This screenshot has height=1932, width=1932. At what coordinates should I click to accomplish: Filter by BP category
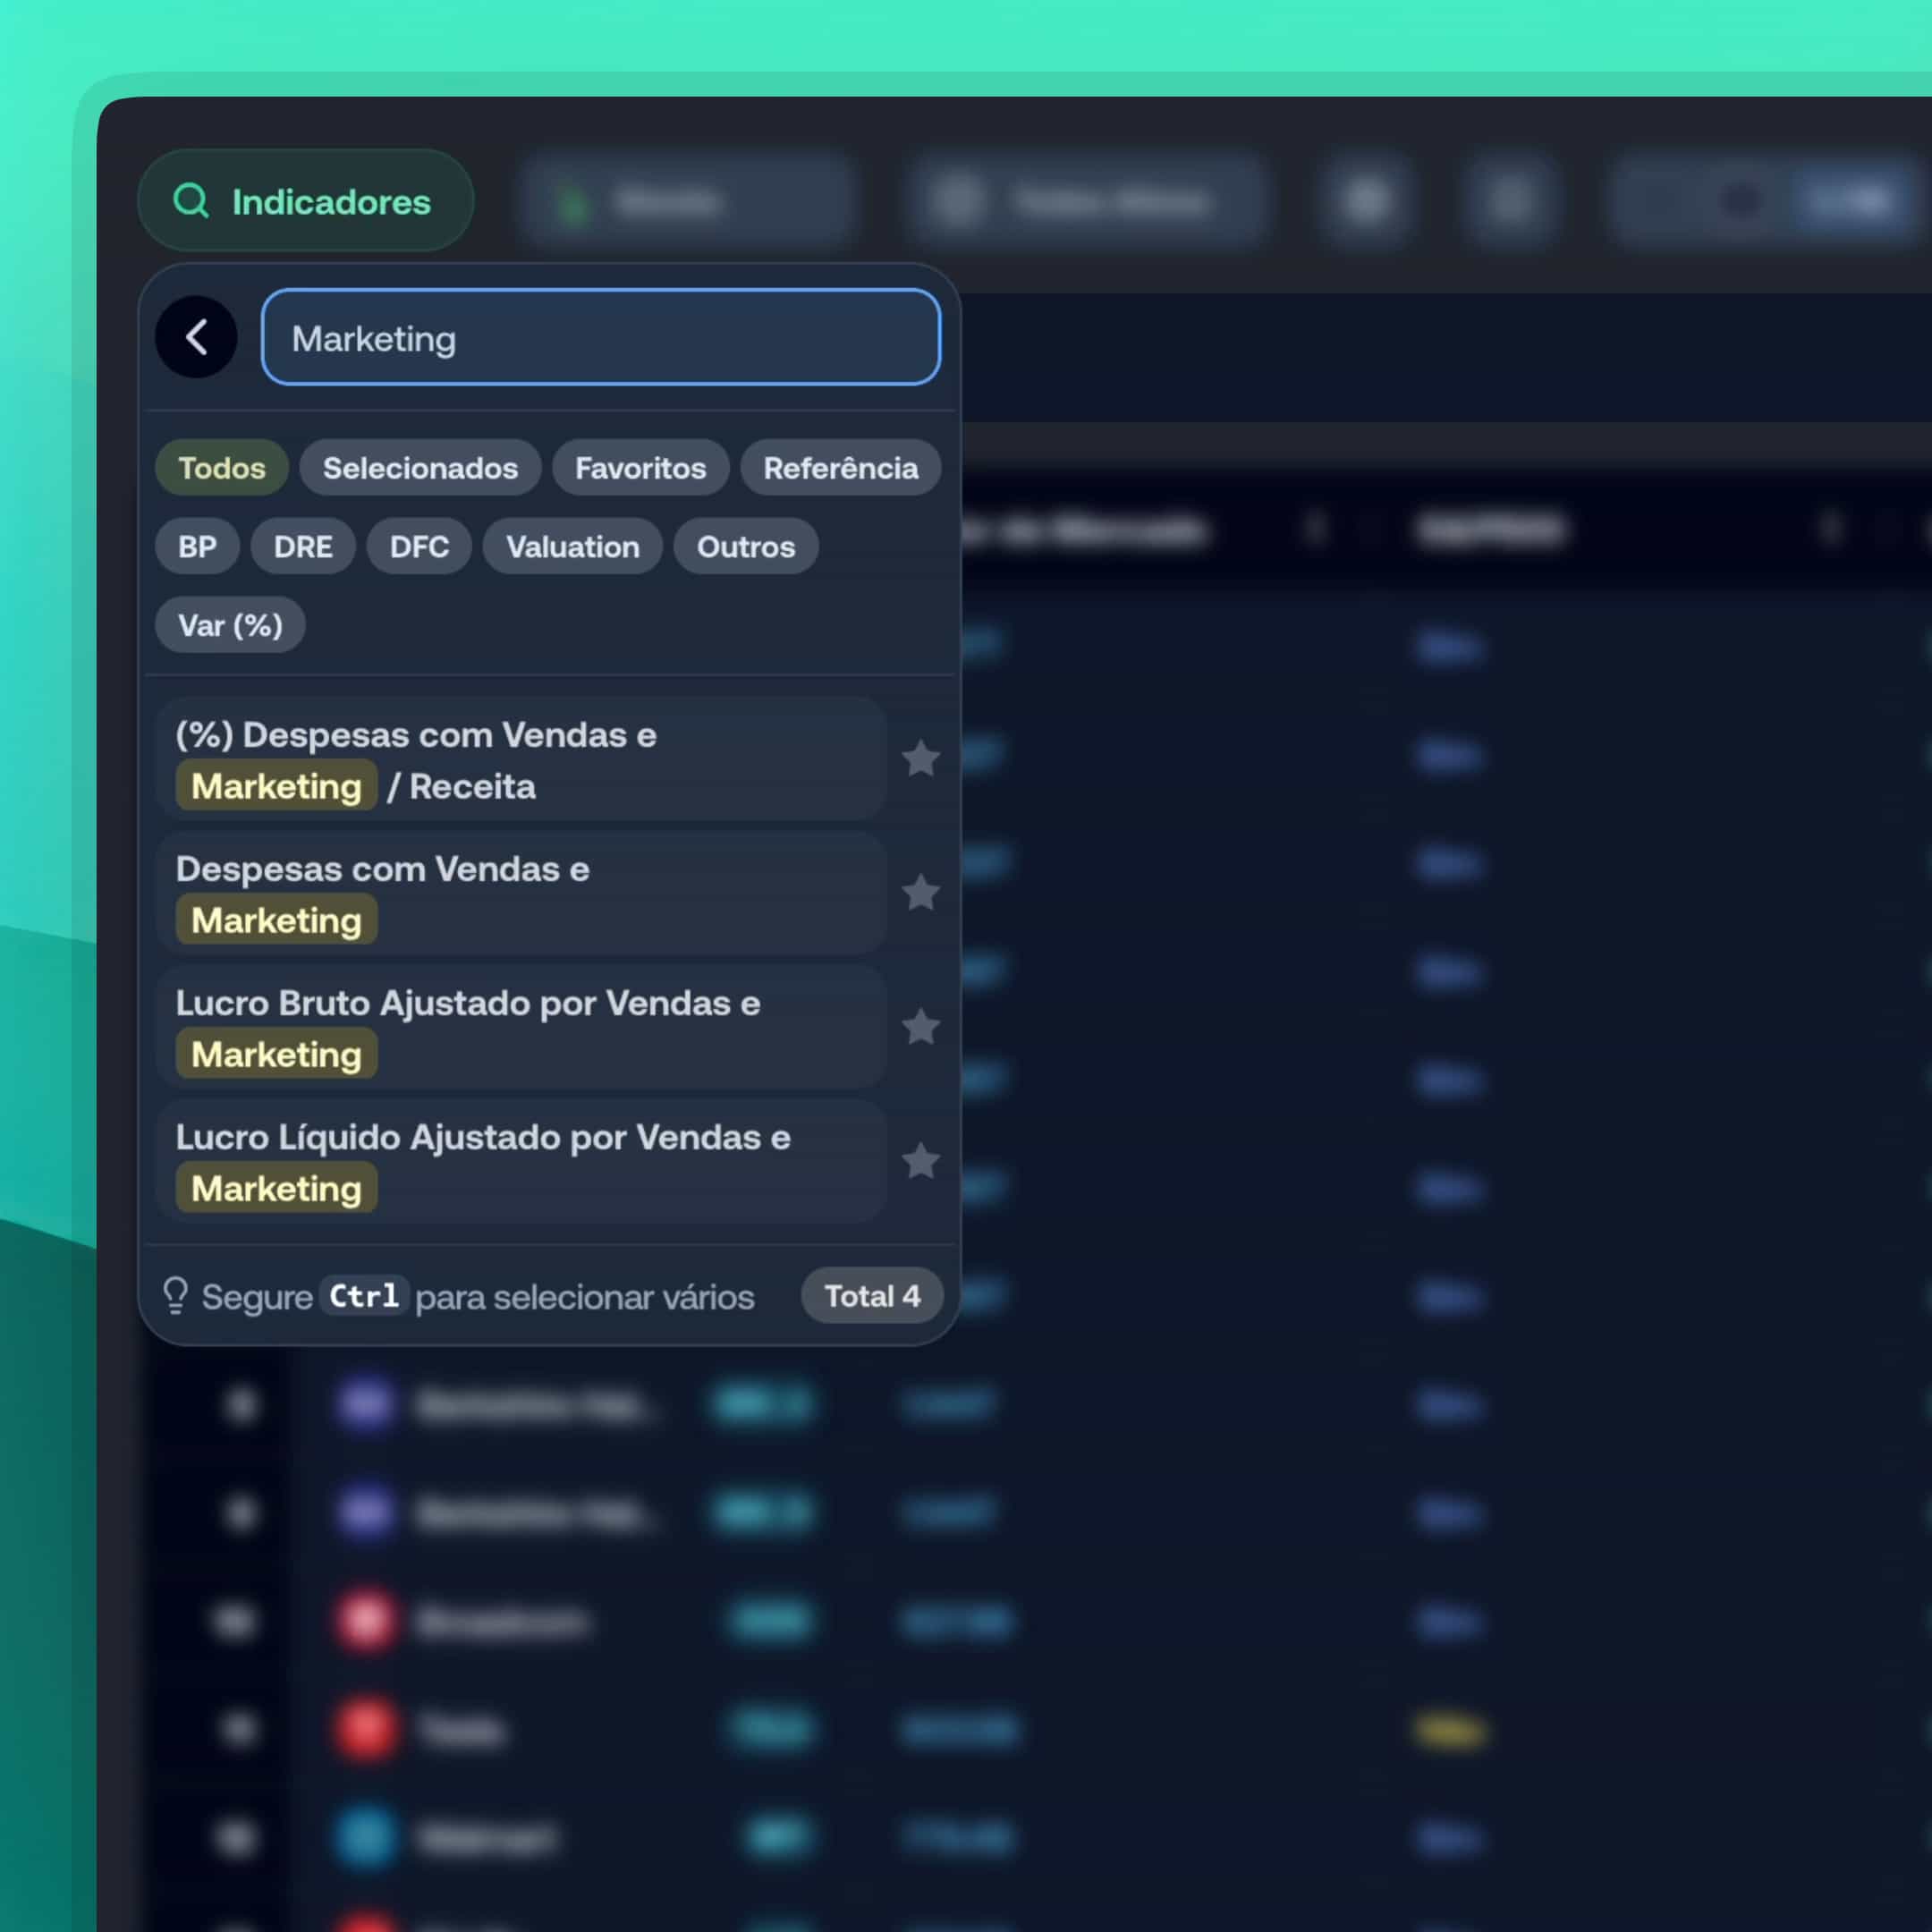tap(197, 546)
